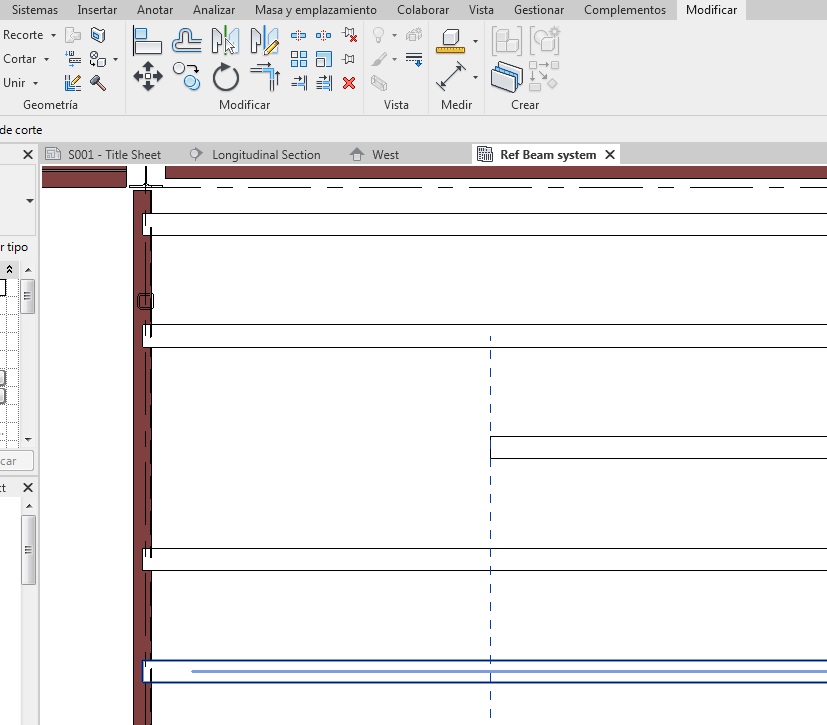Screen dimensions: 827x725
Task: Open the Analizar ribbon tab
Action: pos(214,10)
